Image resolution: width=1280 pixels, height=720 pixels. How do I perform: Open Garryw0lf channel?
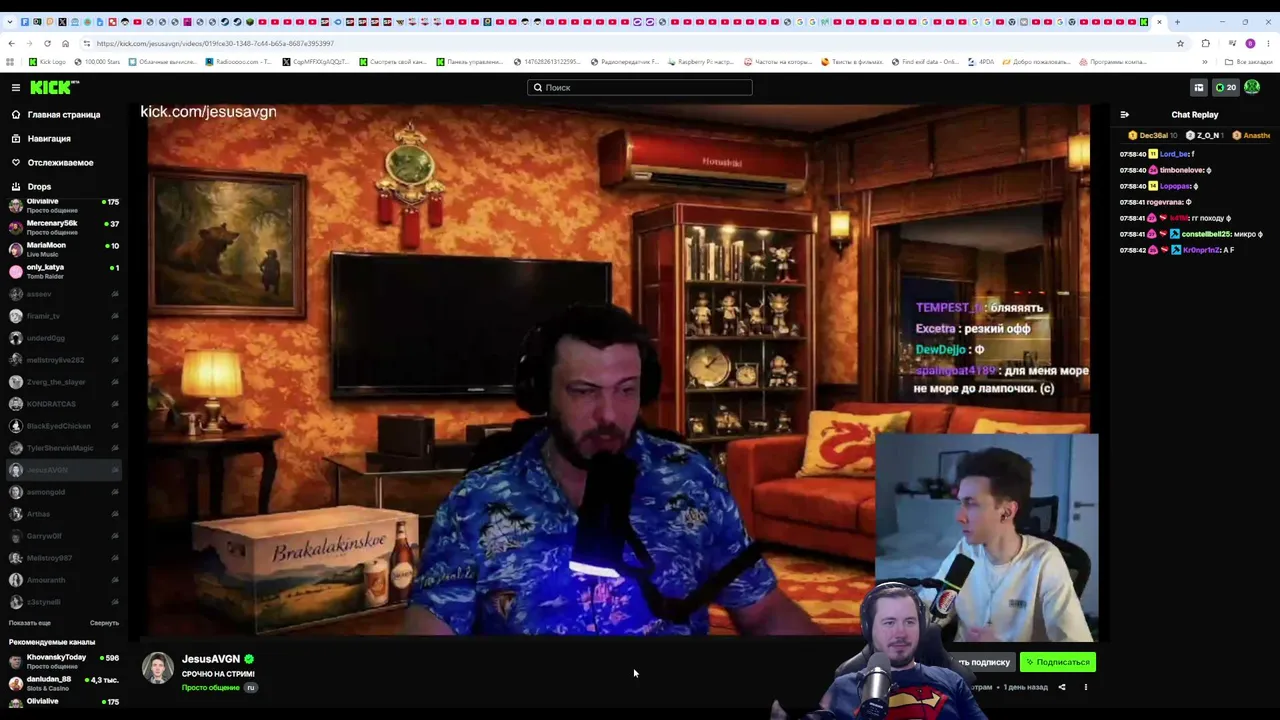point(64,536)
